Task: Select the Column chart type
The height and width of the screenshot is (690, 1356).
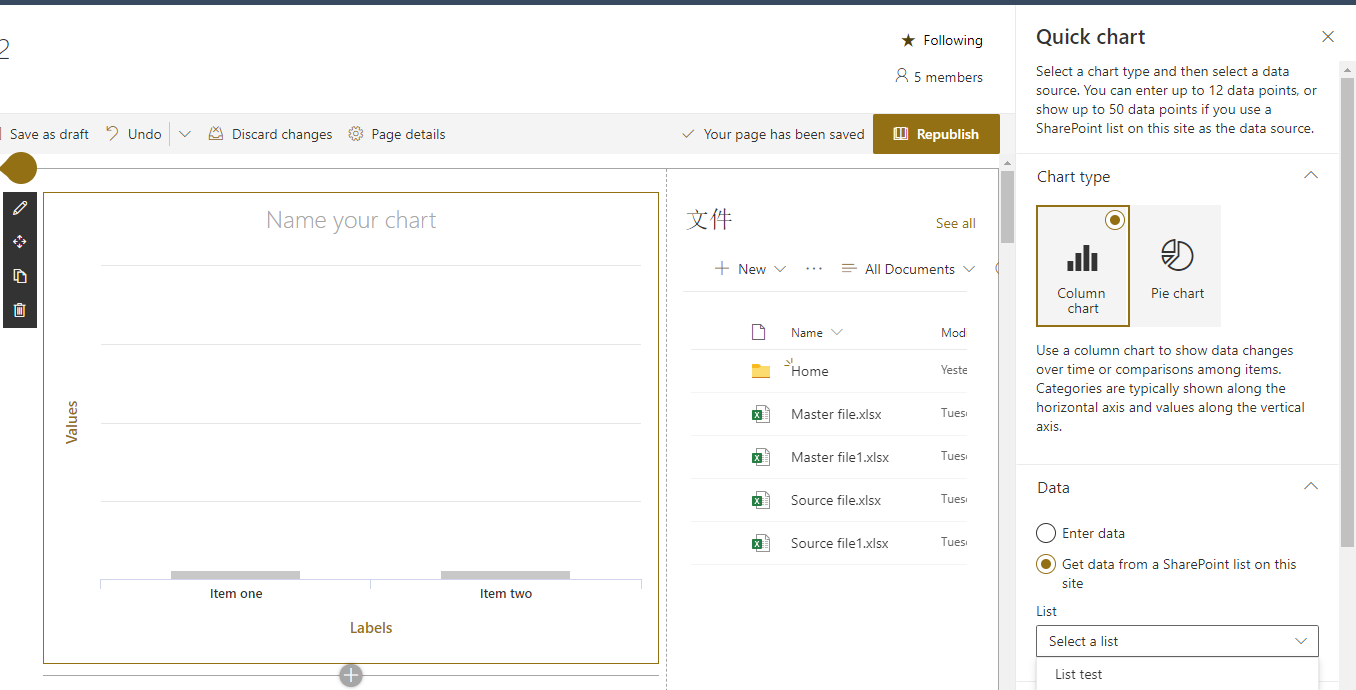Action: click(x=1083, y=266)
